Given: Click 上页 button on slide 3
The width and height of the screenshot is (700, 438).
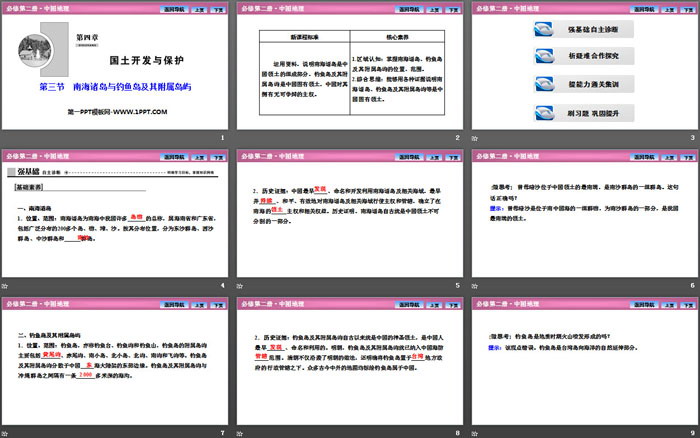Looking at the screenshot, I should coord(669,9).
